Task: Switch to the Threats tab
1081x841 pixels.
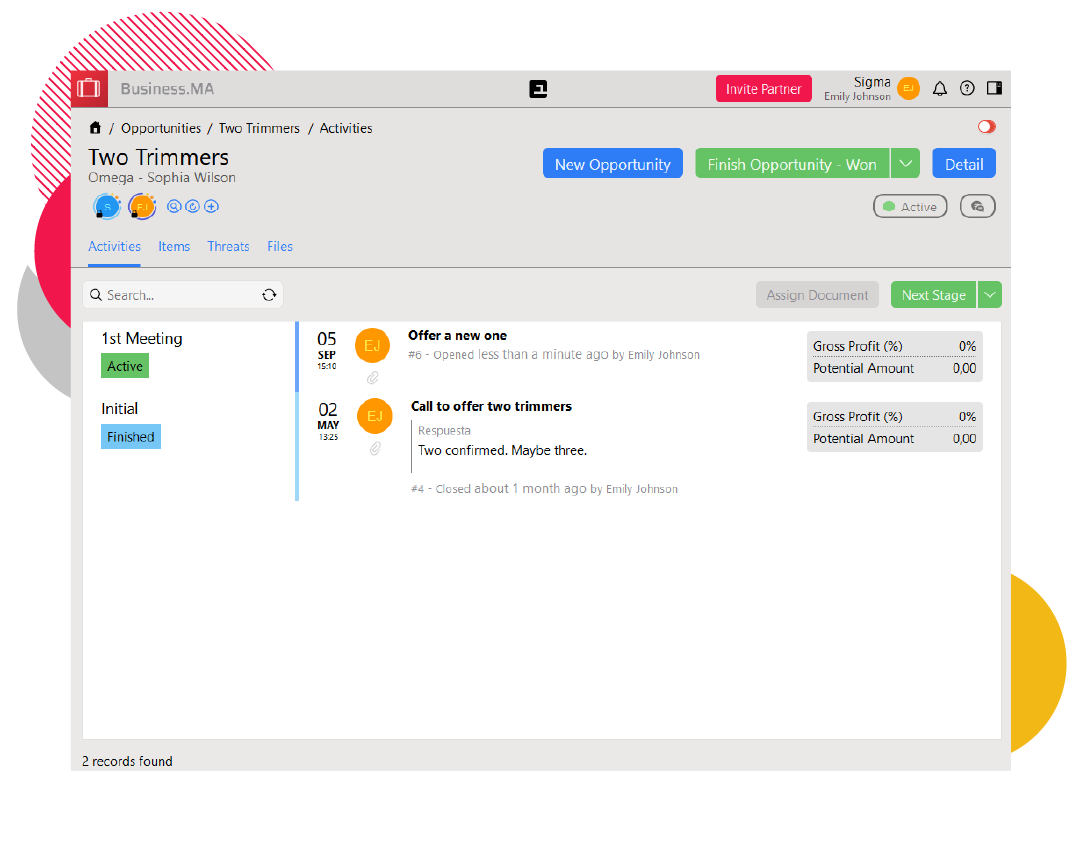Action: coord(228,246)
